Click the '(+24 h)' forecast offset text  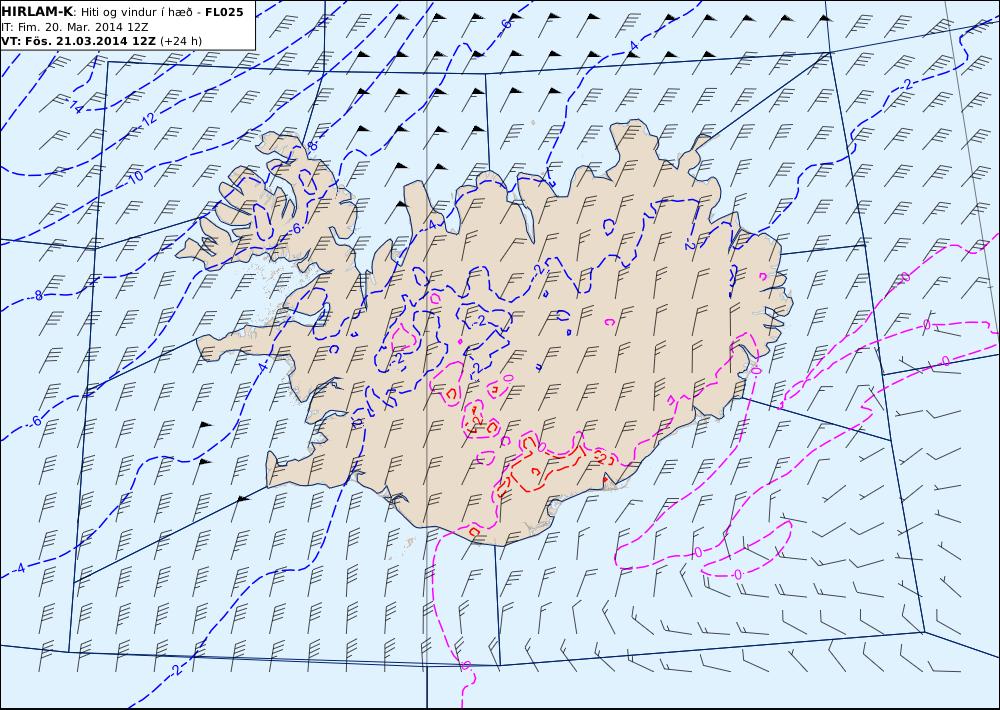click(180, 41)
